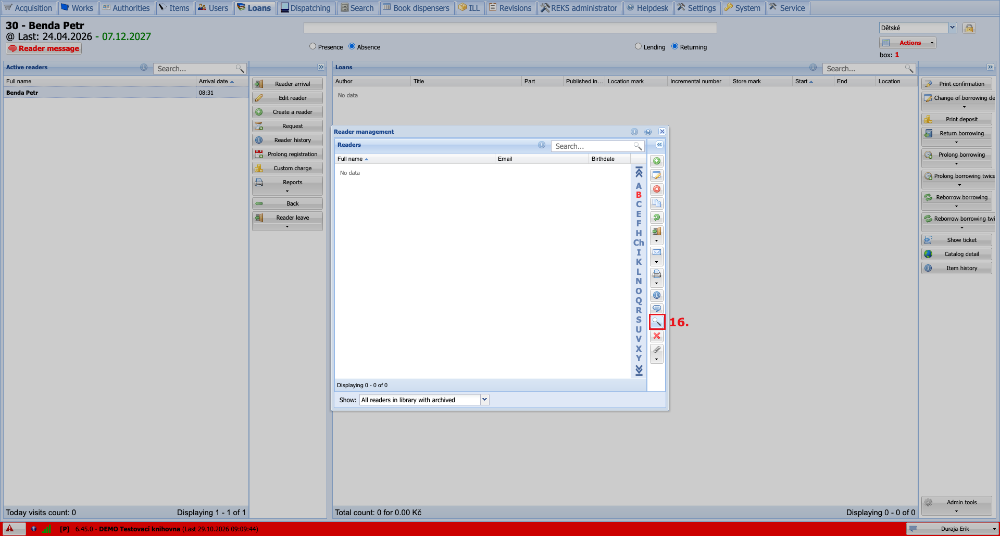
Task: Select letter B in the alphabet index
Action: click(x=638, y=195)
